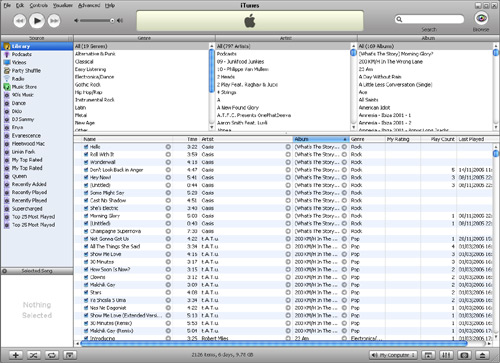Skip to the previous track
The height and width of the screenshot is (363, 500).
pos(20,21)
